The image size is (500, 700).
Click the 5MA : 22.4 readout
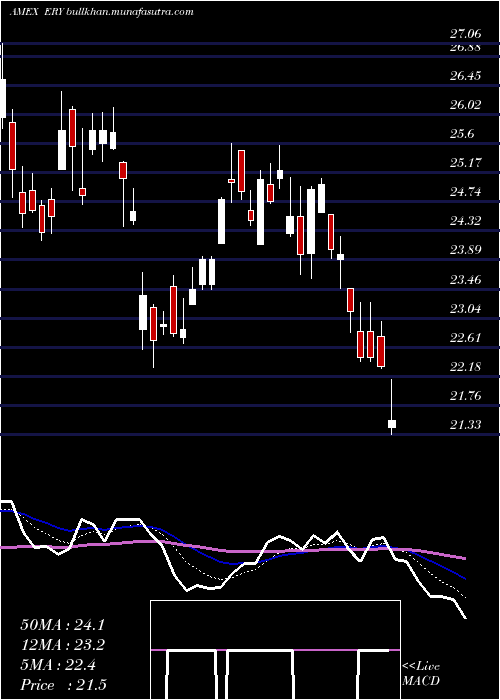click(x=58, y=665)
